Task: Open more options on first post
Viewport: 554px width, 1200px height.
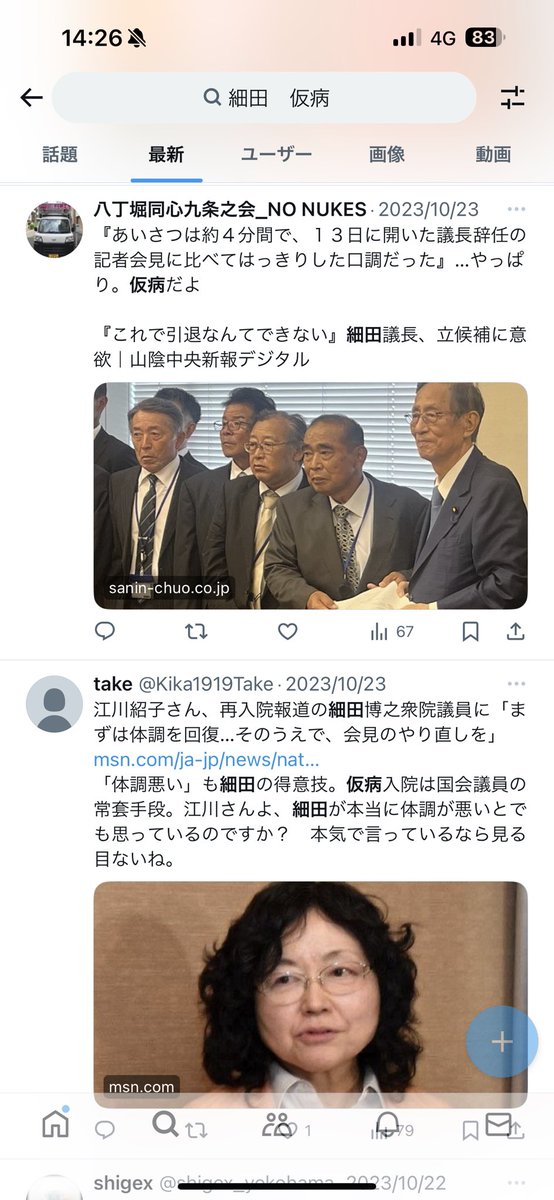Action: pyautogui.click(x=516, y=210)
